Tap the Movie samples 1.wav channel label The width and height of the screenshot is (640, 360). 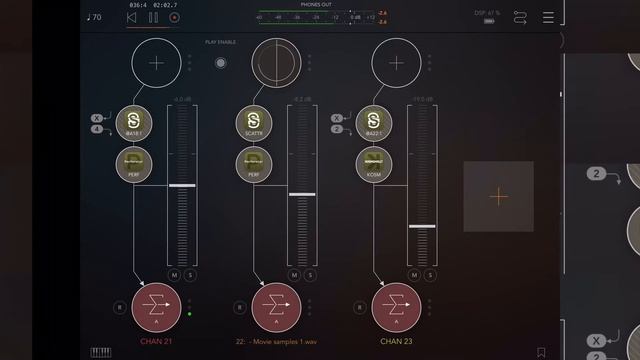tap(276, 342)
